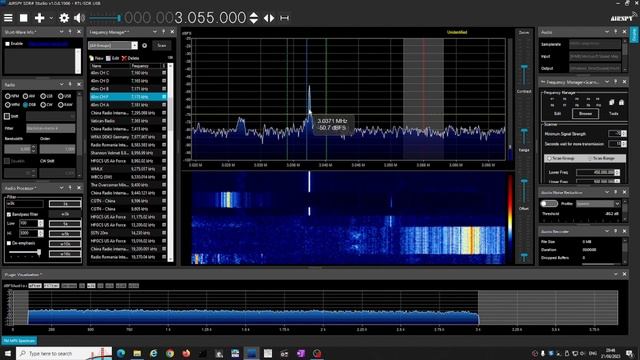Open the Filter type dropdown in the Radio panel
This screenshot has width=640, height=360.
click(51, 128)
